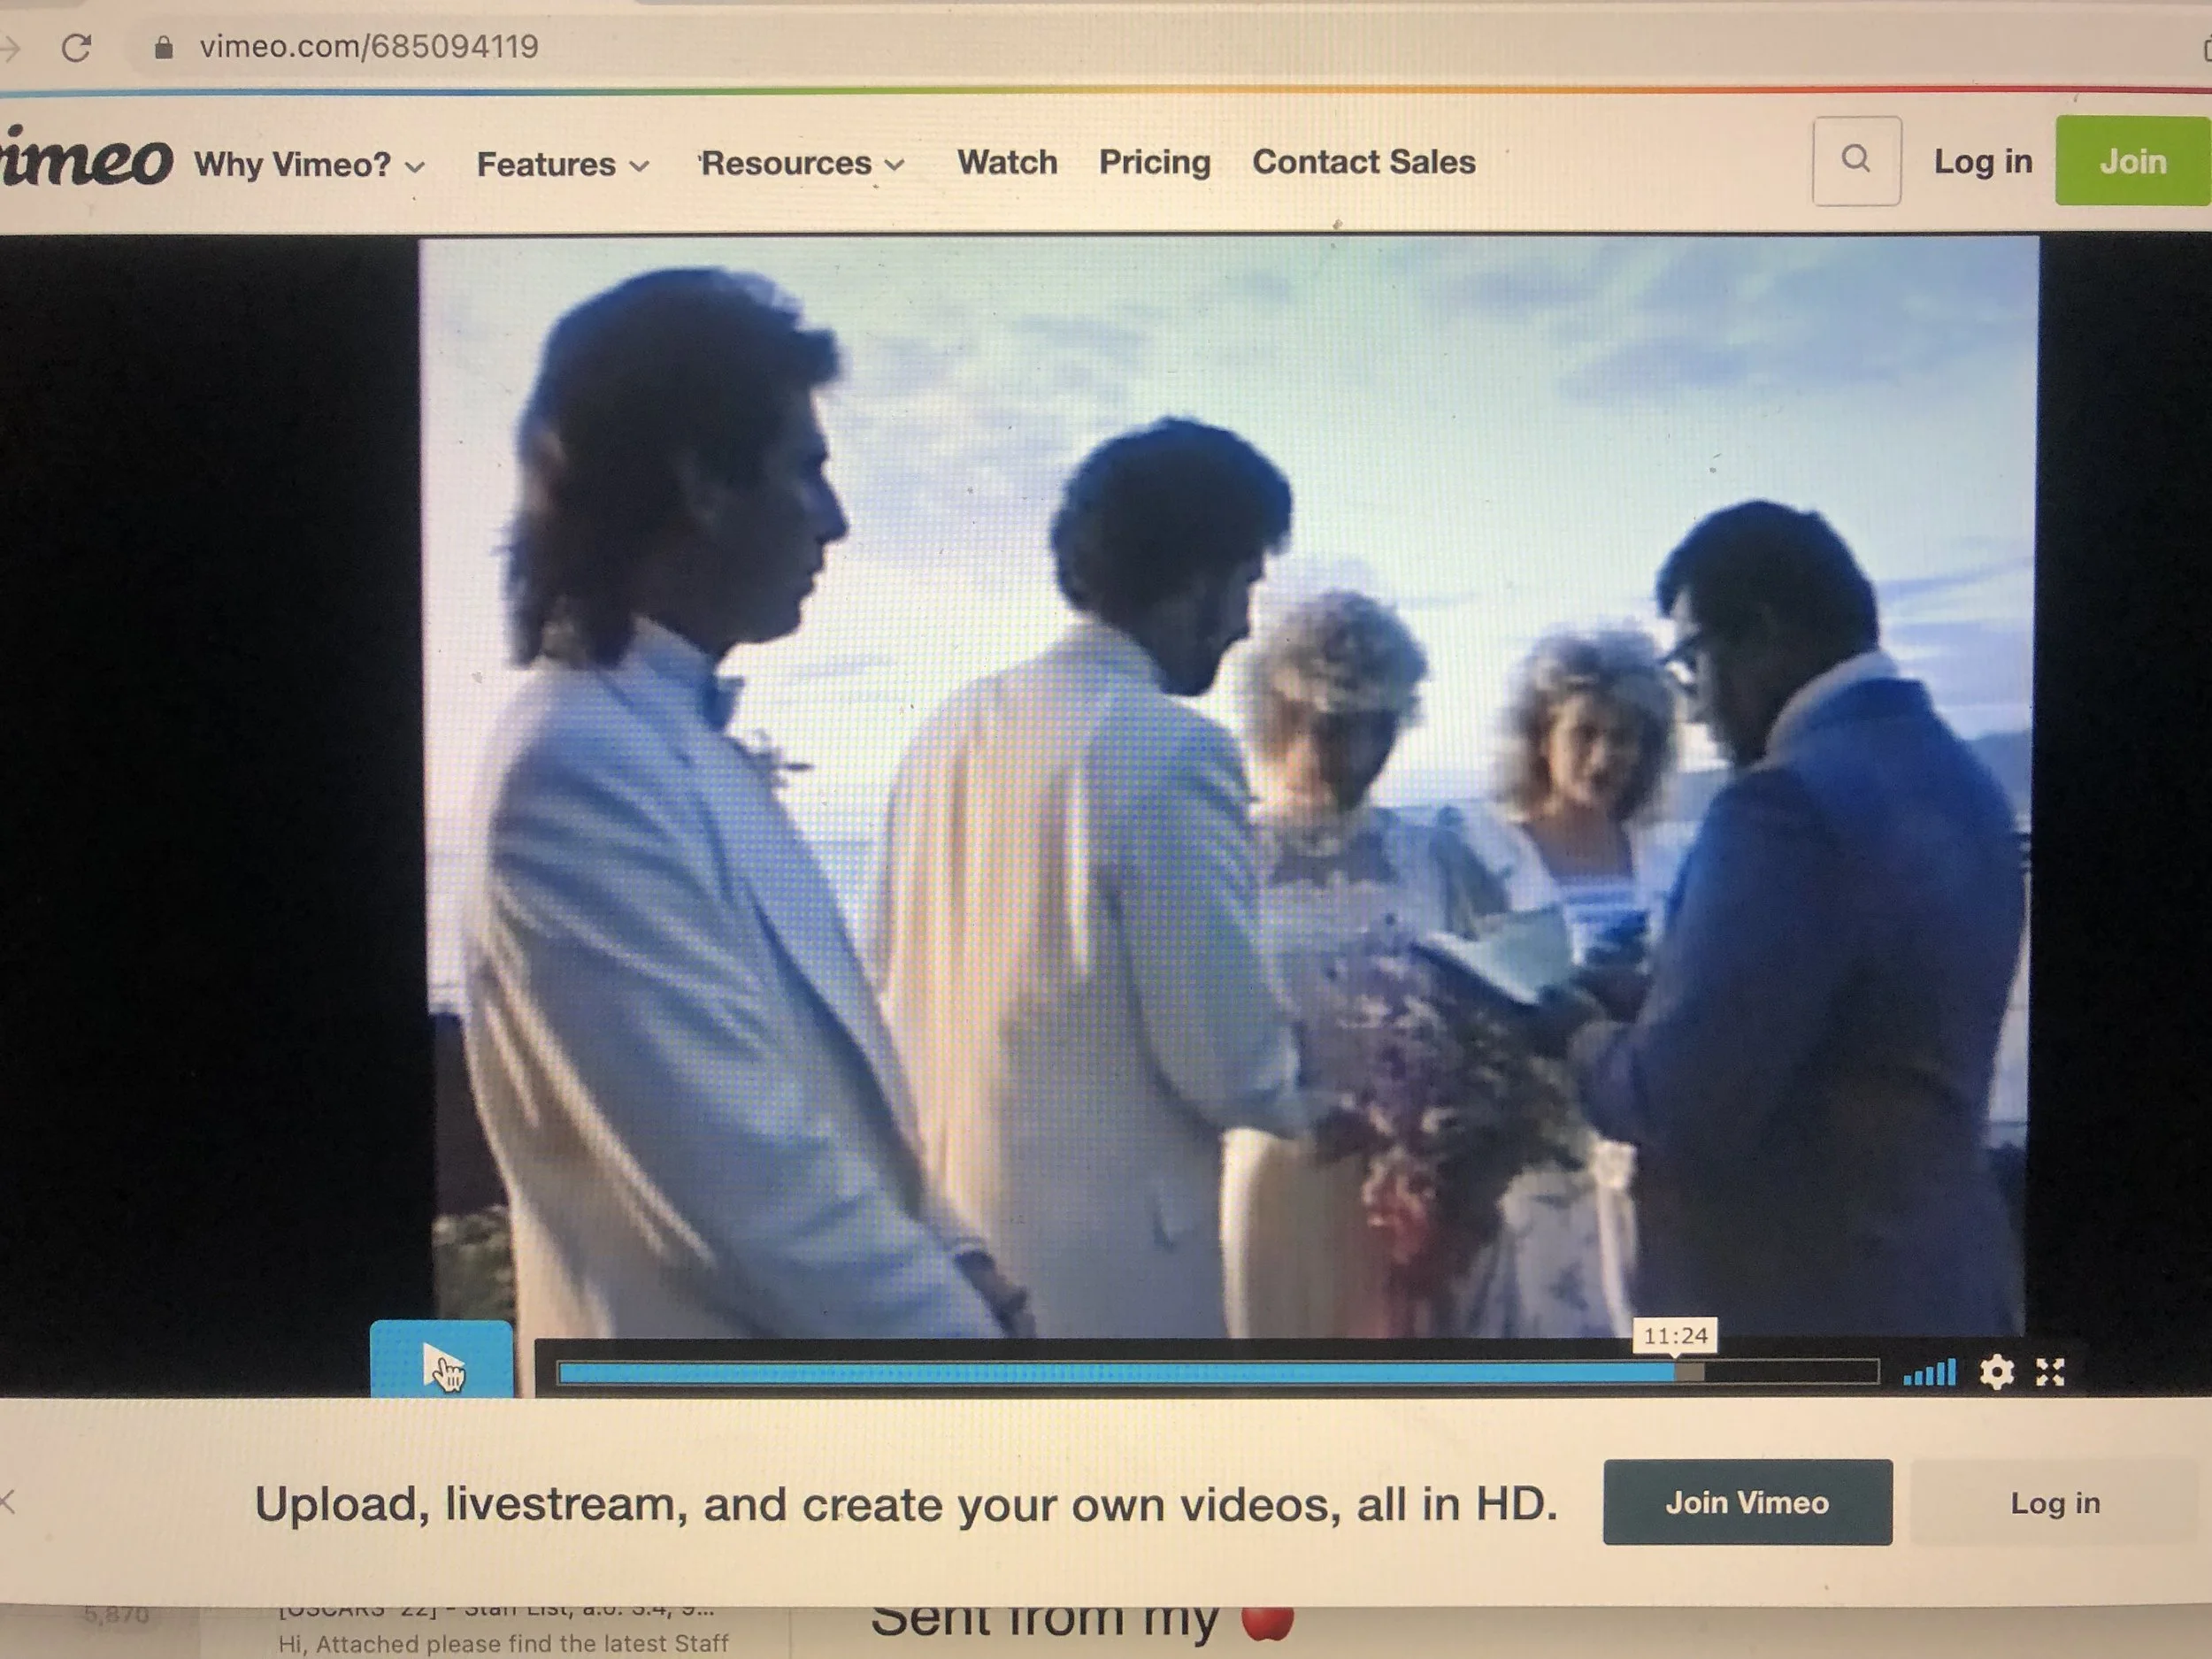Reload the page with refresh icon

pos(77,47)
